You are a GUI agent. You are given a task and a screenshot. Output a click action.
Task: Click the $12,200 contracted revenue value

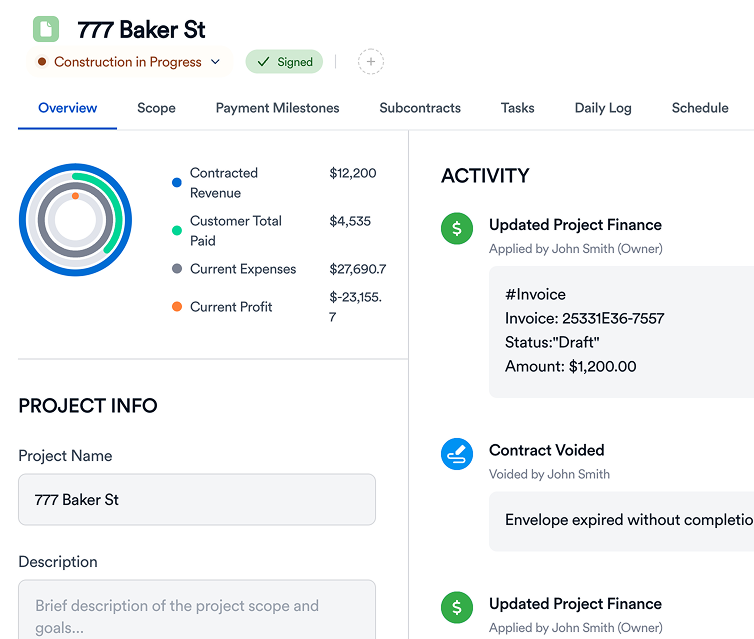pos(352,173)
